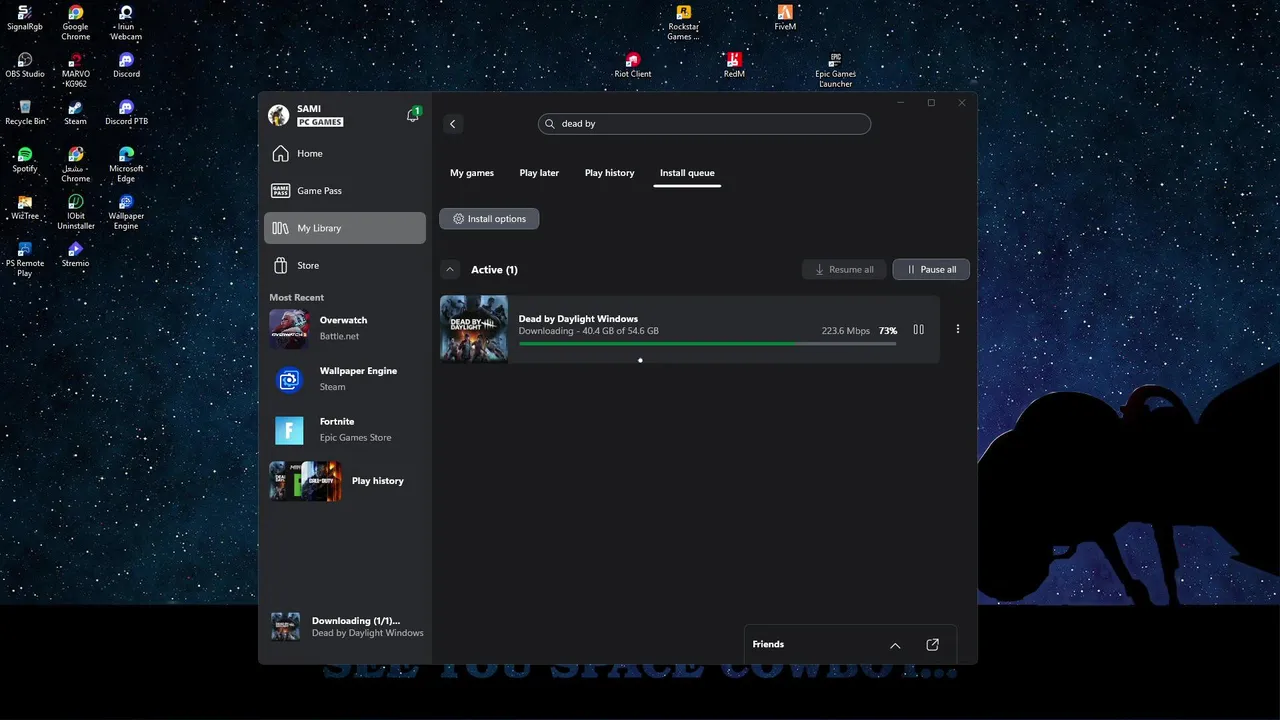Switch to the Play history tab

[x=610, y=173]
